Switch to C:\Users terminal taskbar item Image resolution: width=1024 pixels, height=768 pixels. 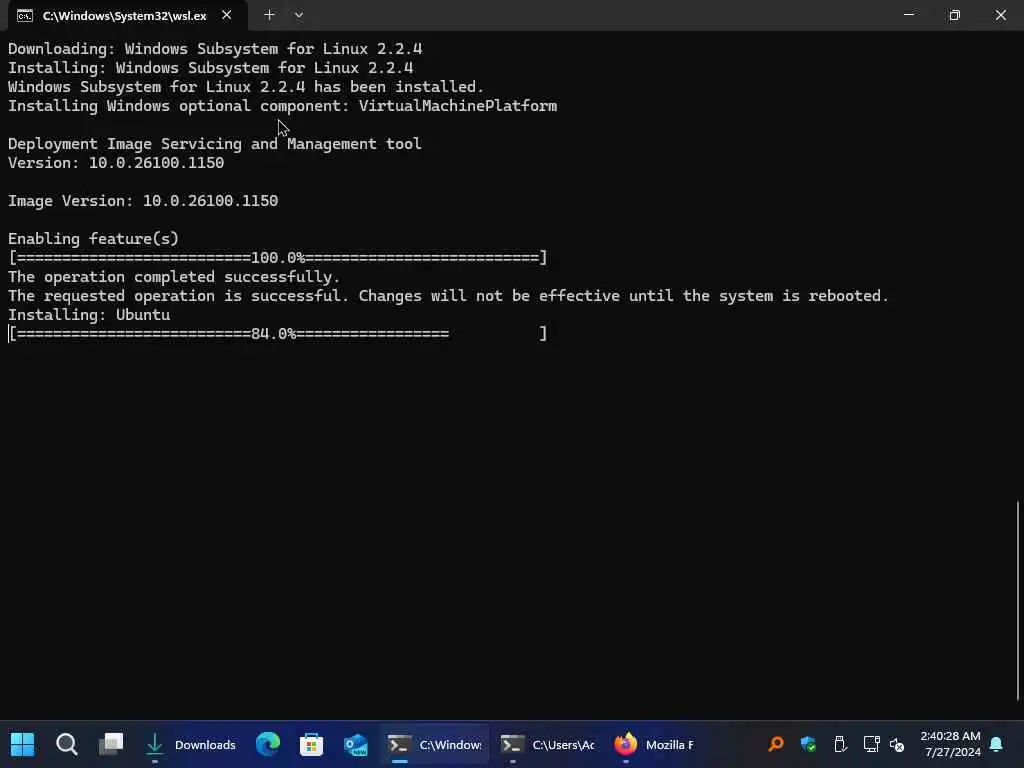point(547,744)
